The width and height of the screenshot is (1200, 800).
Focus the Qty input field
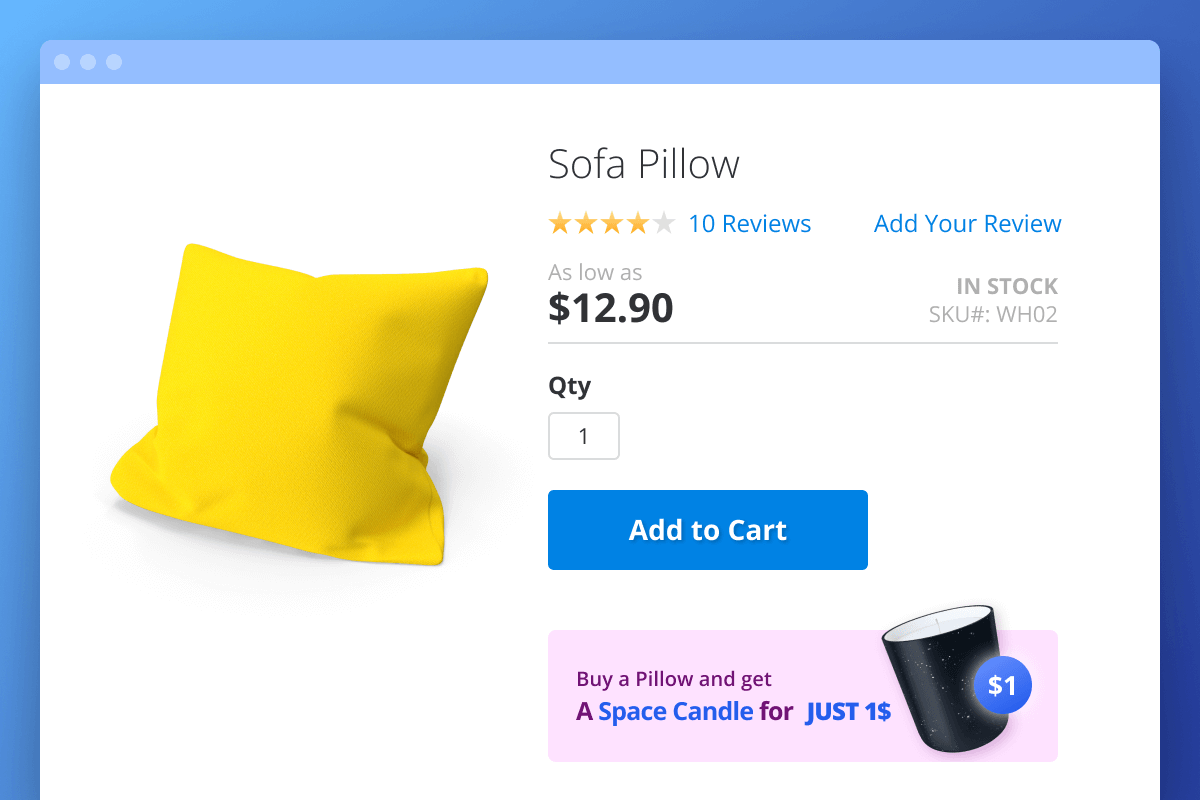pyautogui.click(x=584, y=437)
